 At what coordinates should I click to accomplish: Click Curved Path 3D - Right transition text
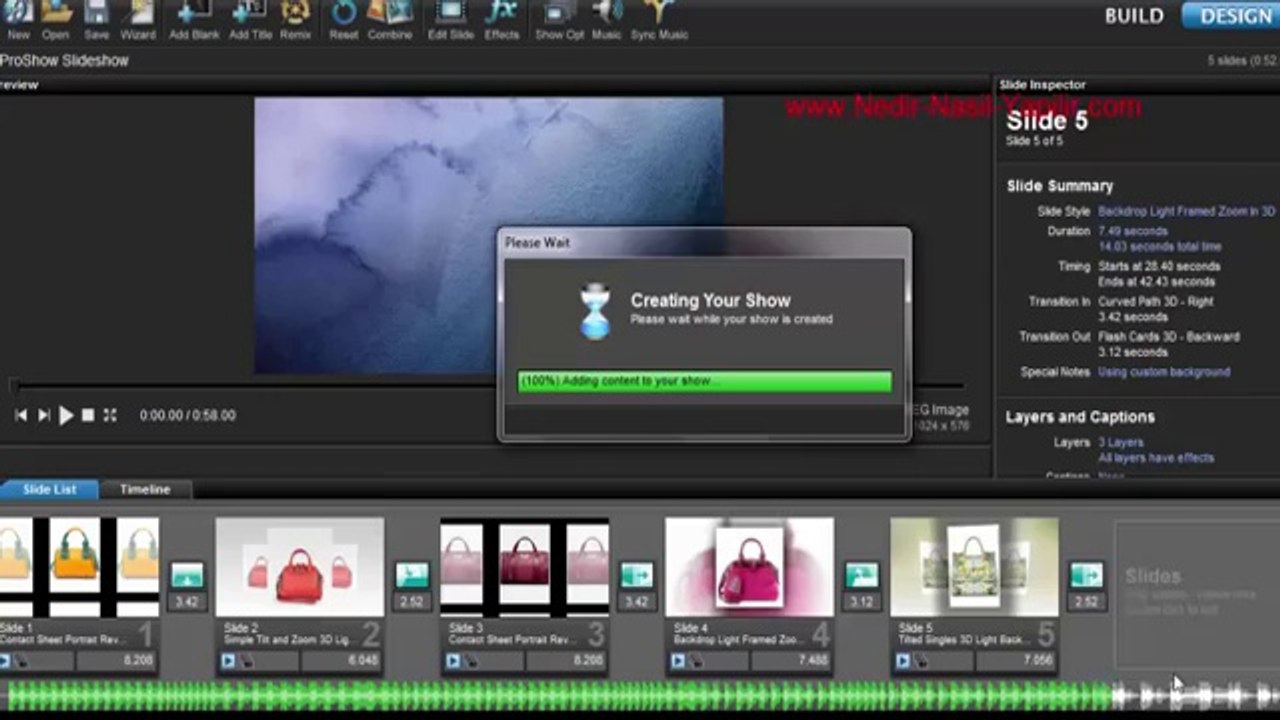click(1156, 301)
